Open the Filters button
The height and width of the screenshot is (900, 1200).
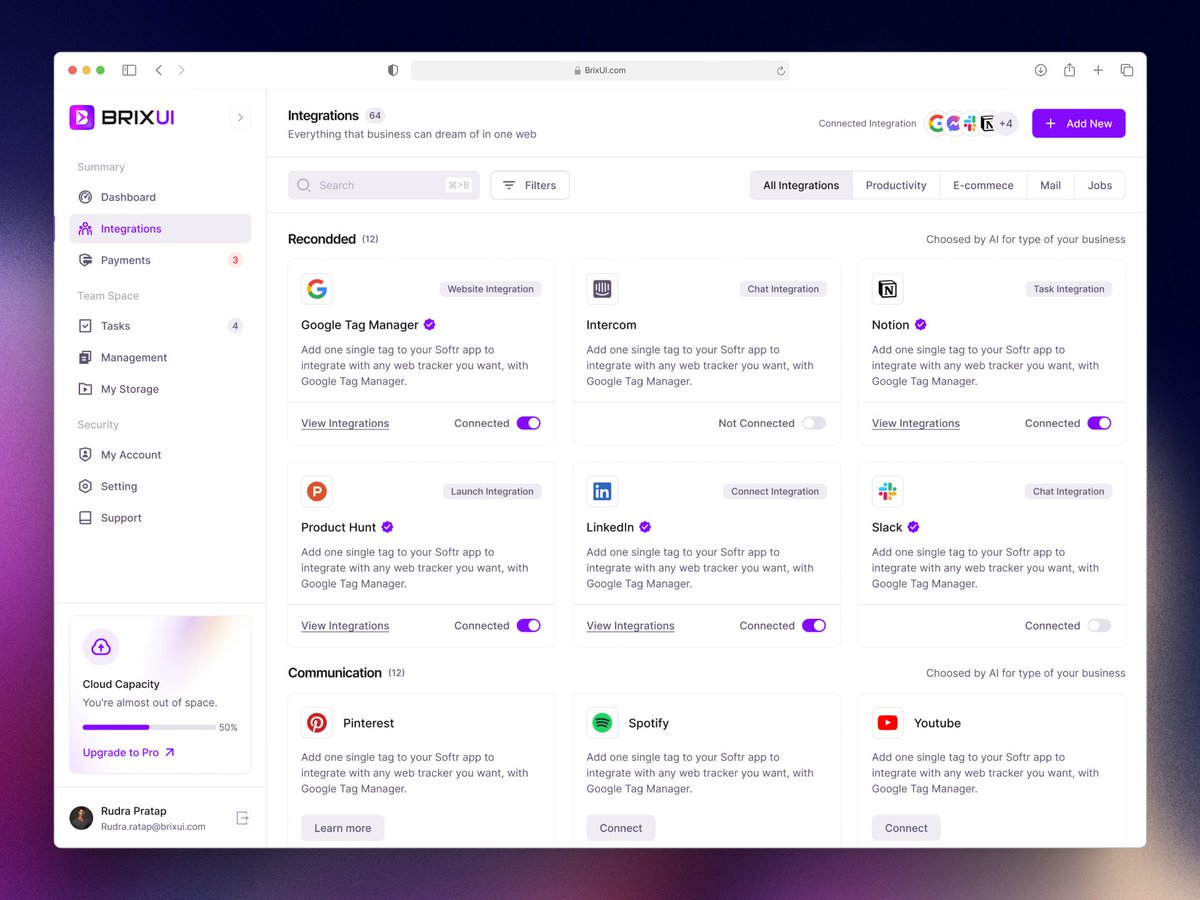[530, 185]
